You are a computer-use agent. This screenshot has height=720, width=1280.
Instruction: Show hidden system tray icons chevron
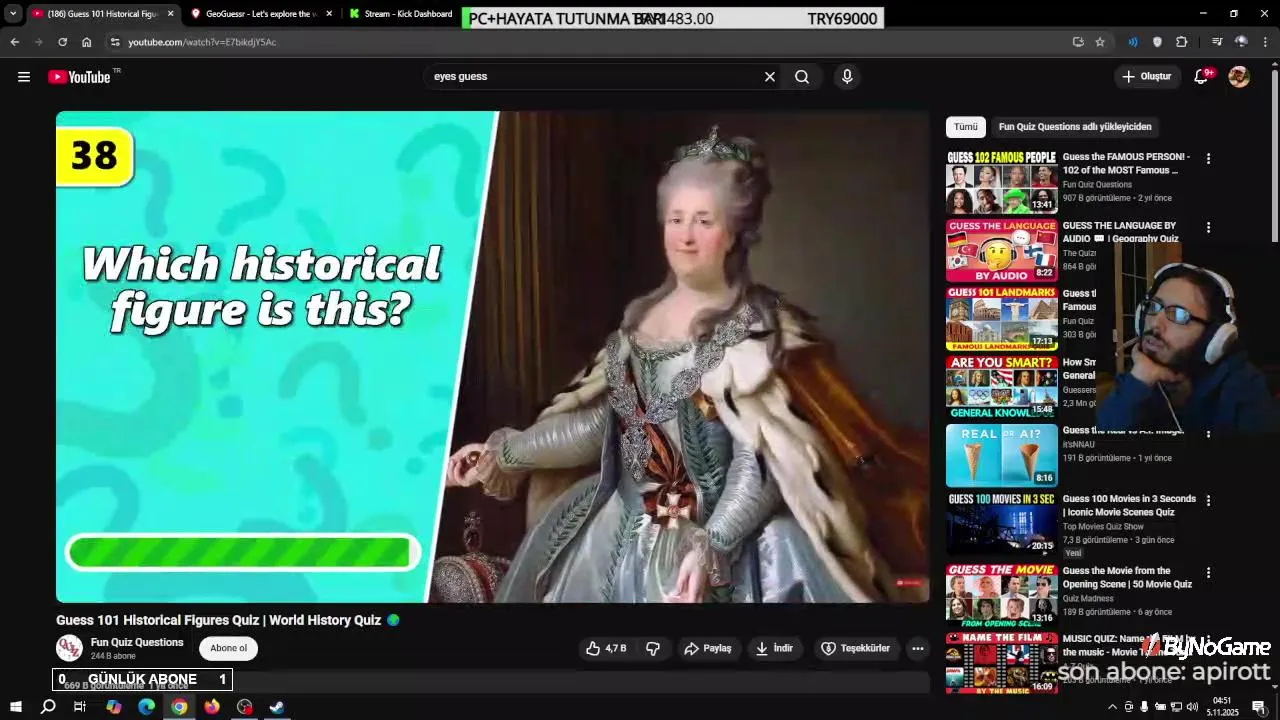[1112, 707]
